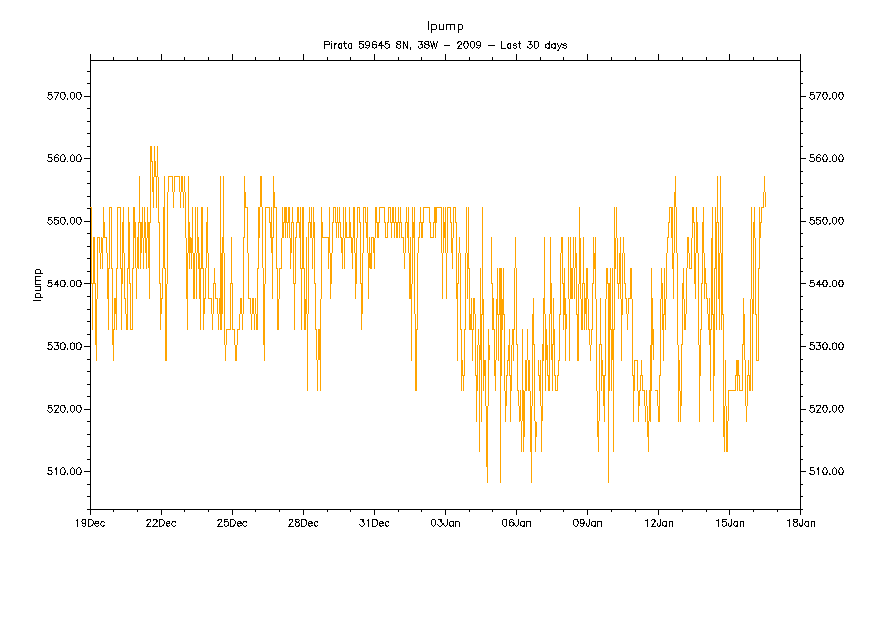Click the chart title "Ipump" at top
Image resolution: width=891 pixels, height=630 pixels.
[x=445, y=26]
